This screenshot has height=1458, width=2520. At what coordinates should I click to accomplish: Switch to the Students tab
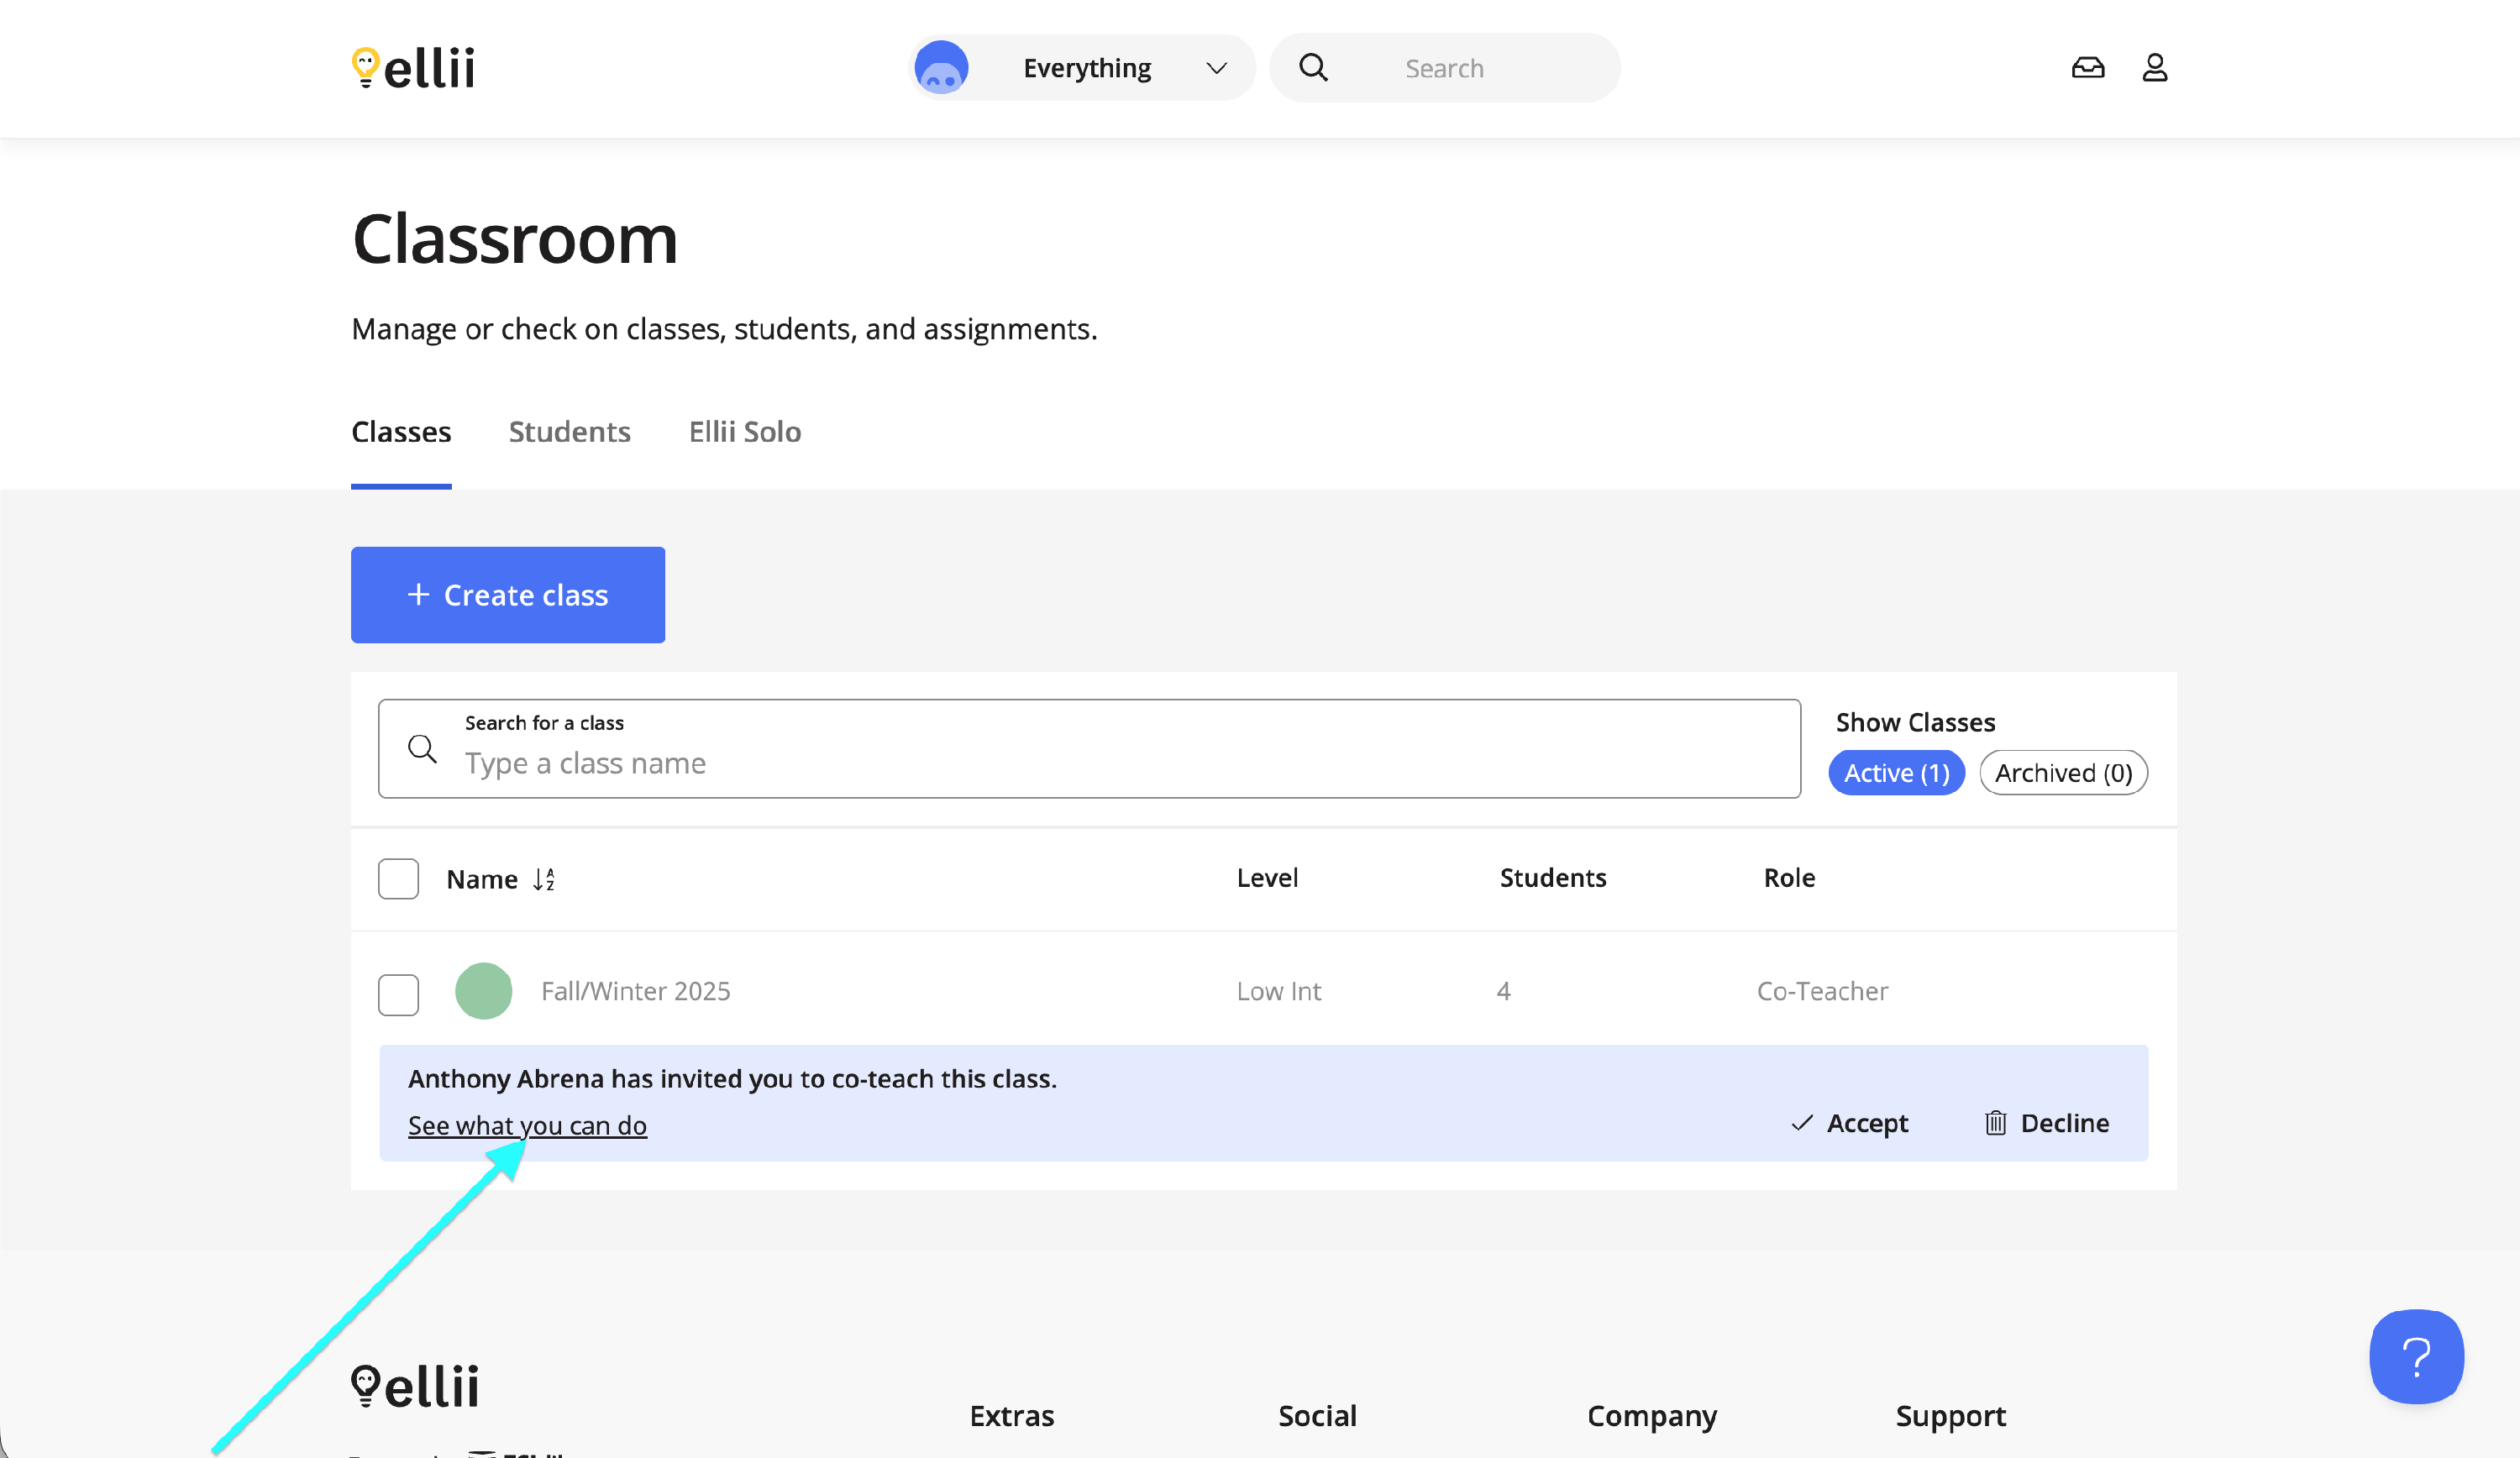[x=569, y=432]
